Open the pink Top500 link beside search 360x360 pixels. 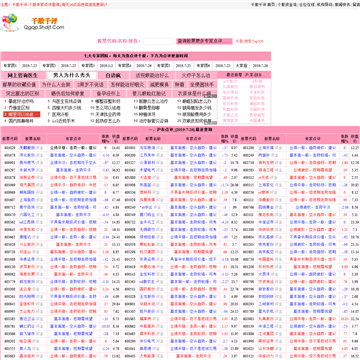tap(249, 41)
